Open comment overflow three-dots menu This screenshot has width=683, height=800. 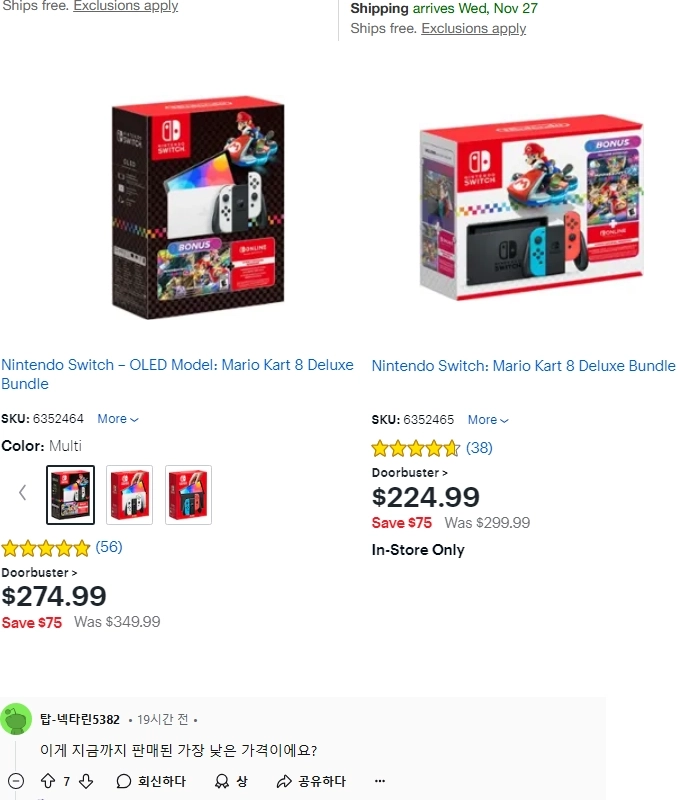(380, 781)
